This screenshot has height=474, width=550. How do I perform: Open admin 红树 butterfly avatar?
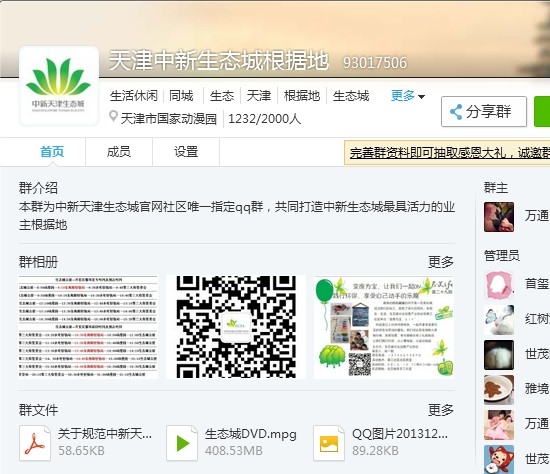coord(499,320)
